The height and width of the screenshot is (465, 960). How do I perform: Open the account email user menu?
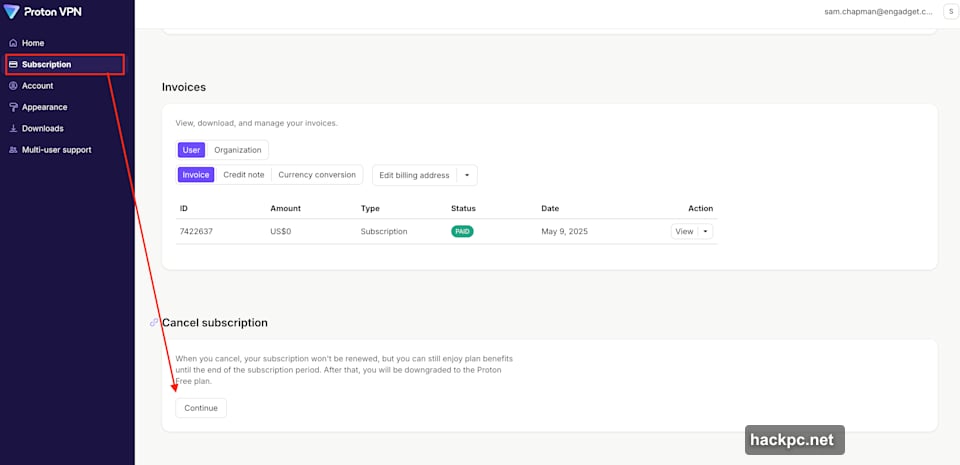point(879,12)
